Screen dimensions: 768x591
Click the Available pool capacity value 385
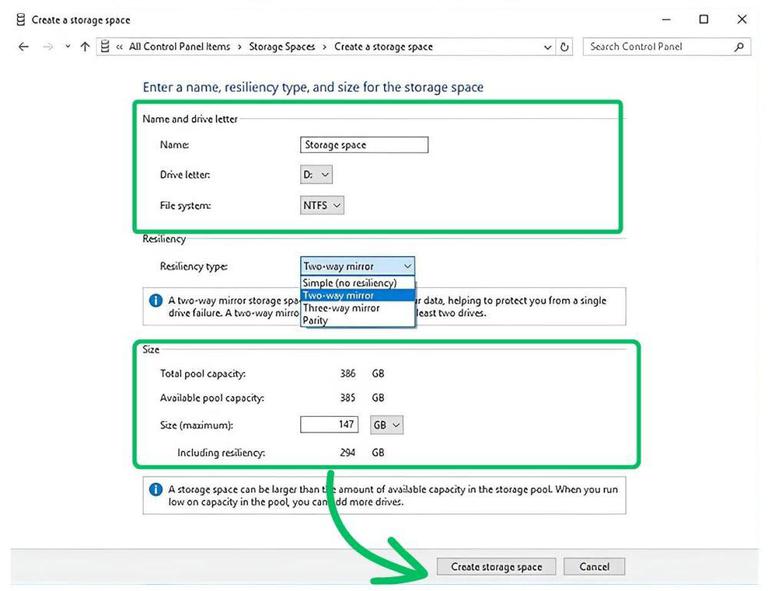(x=348, y=398)
